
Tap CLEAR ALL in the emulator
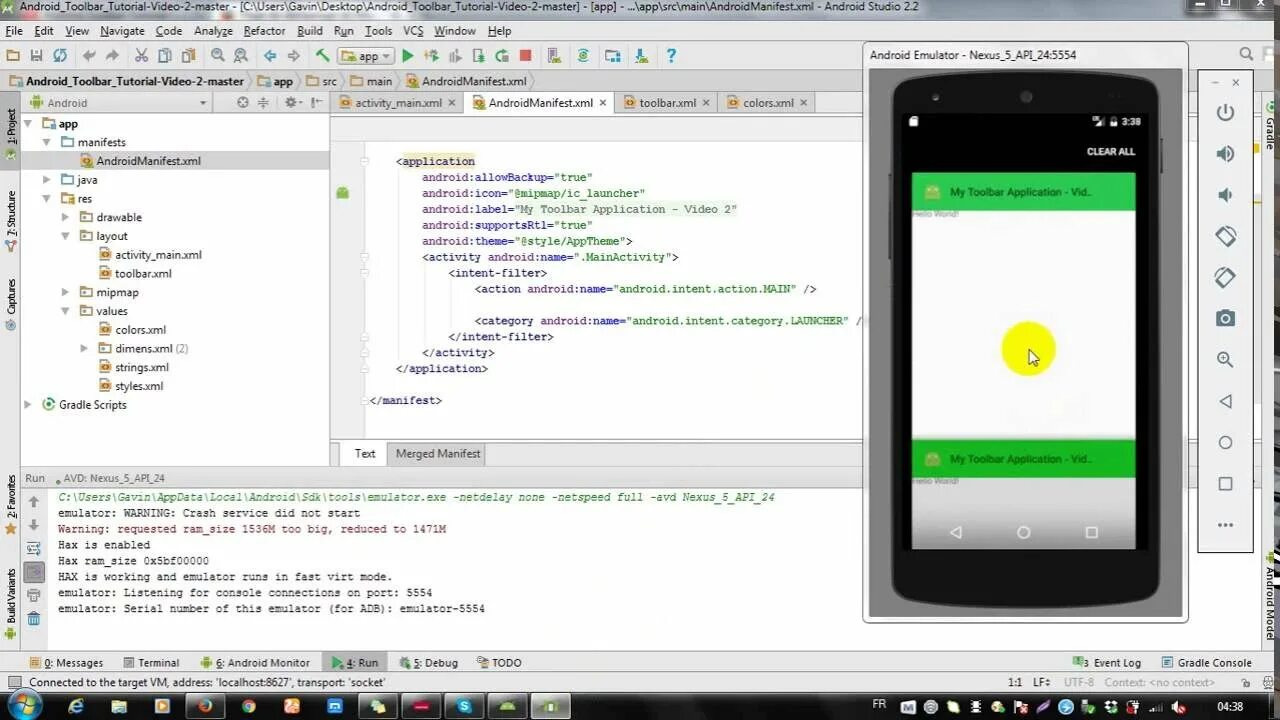(1111, 152)
